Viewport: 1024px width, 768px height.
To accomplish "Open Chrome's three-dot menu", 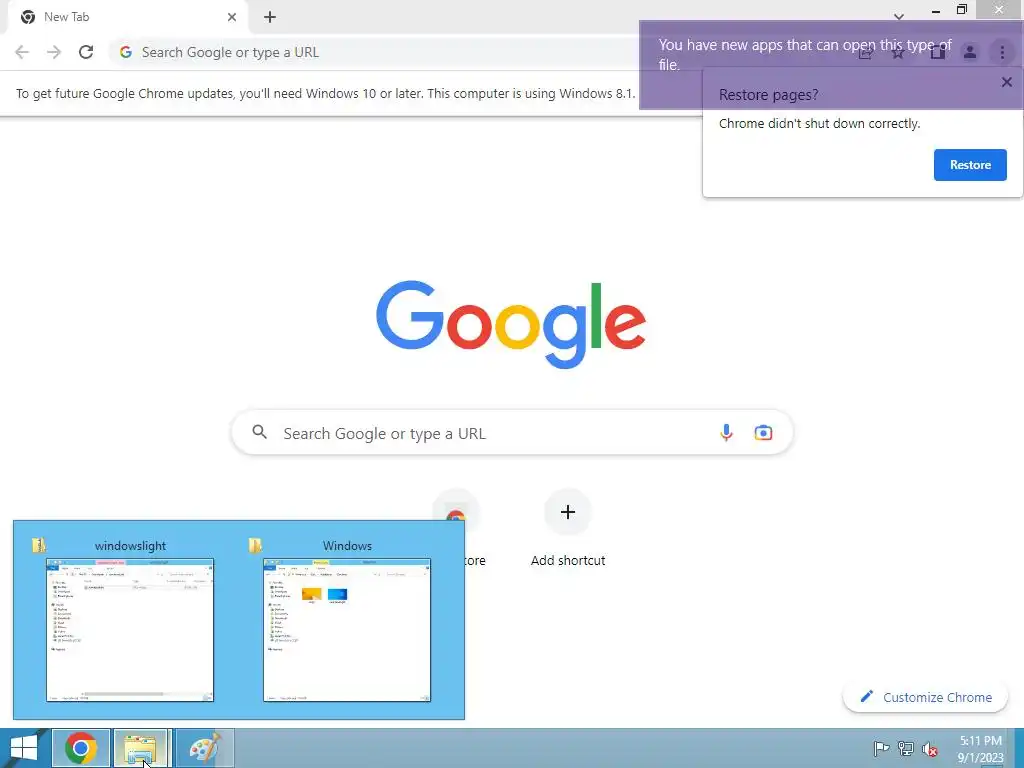I will pos(1002,52).
